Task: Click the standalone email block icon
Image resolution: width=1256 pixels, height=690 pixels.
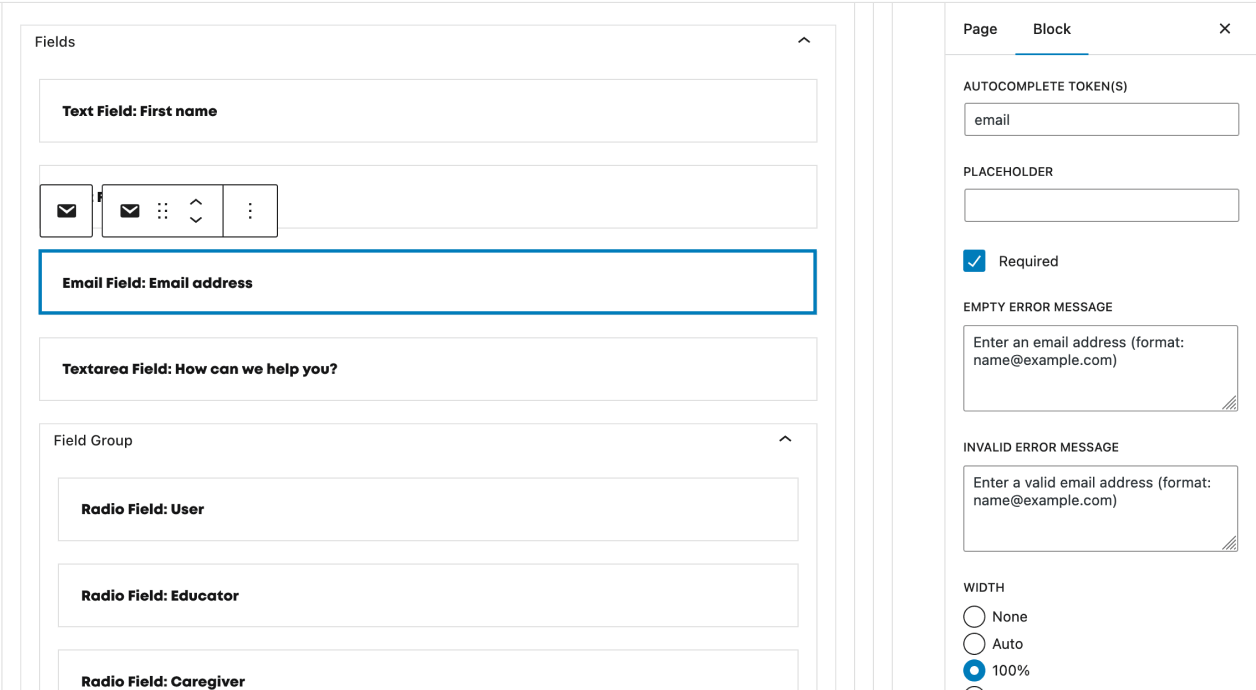Action: [x=65, y=210]
